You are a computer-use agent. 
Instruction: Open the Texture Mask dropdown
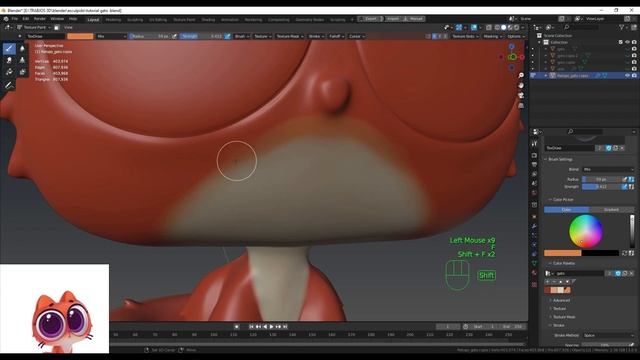[289, 36]
